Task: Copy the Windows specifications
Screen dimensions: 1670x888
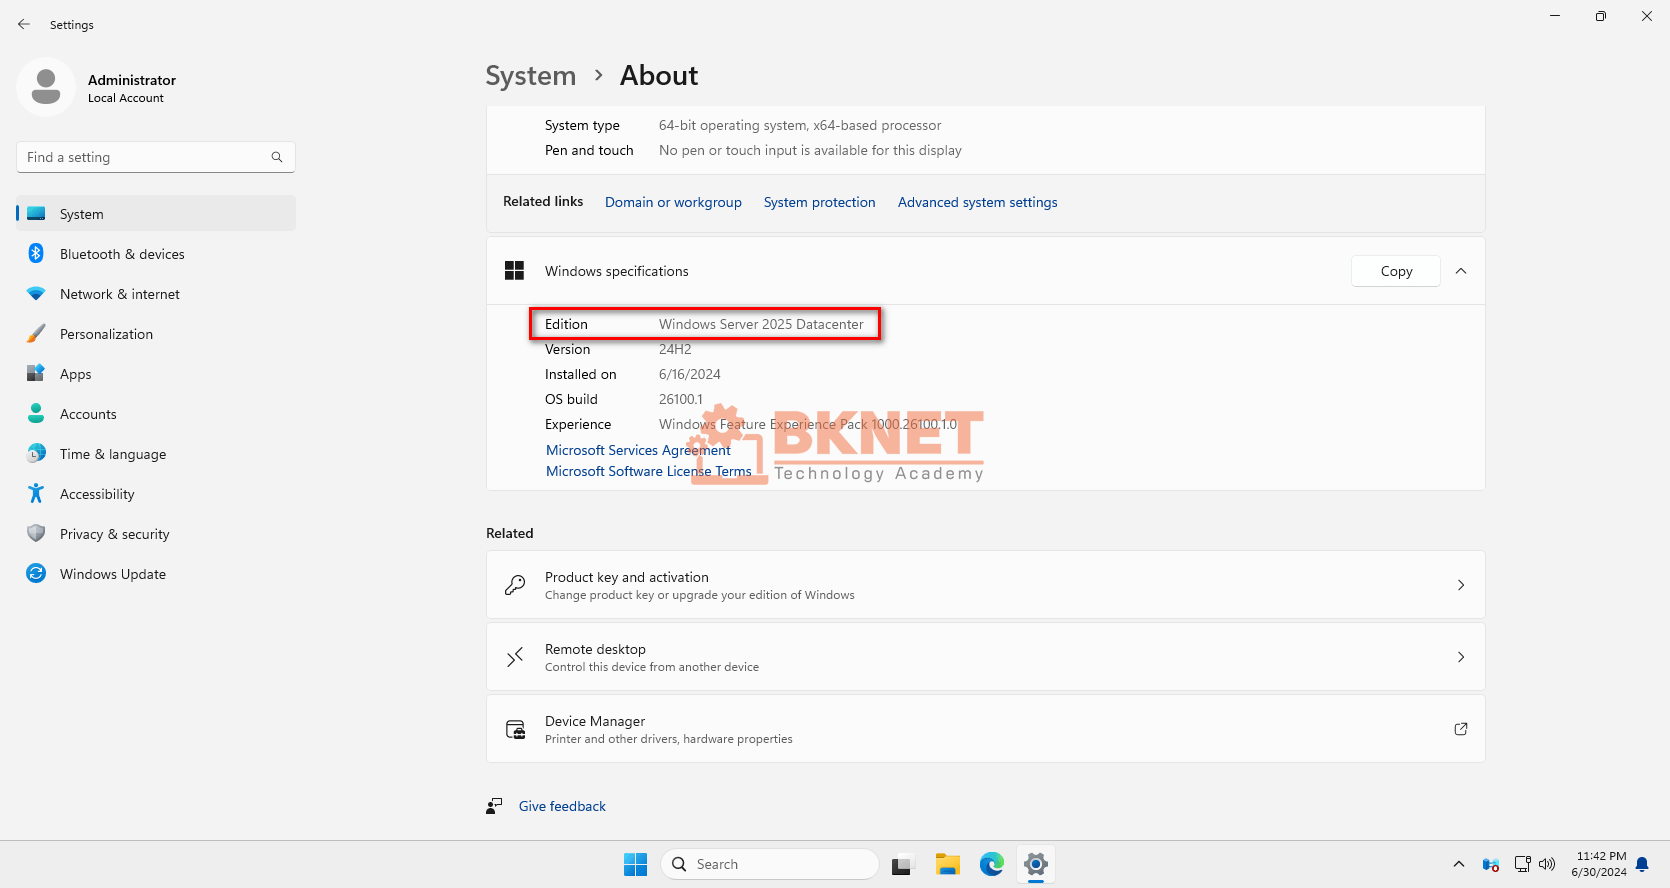Action: 1396,271
